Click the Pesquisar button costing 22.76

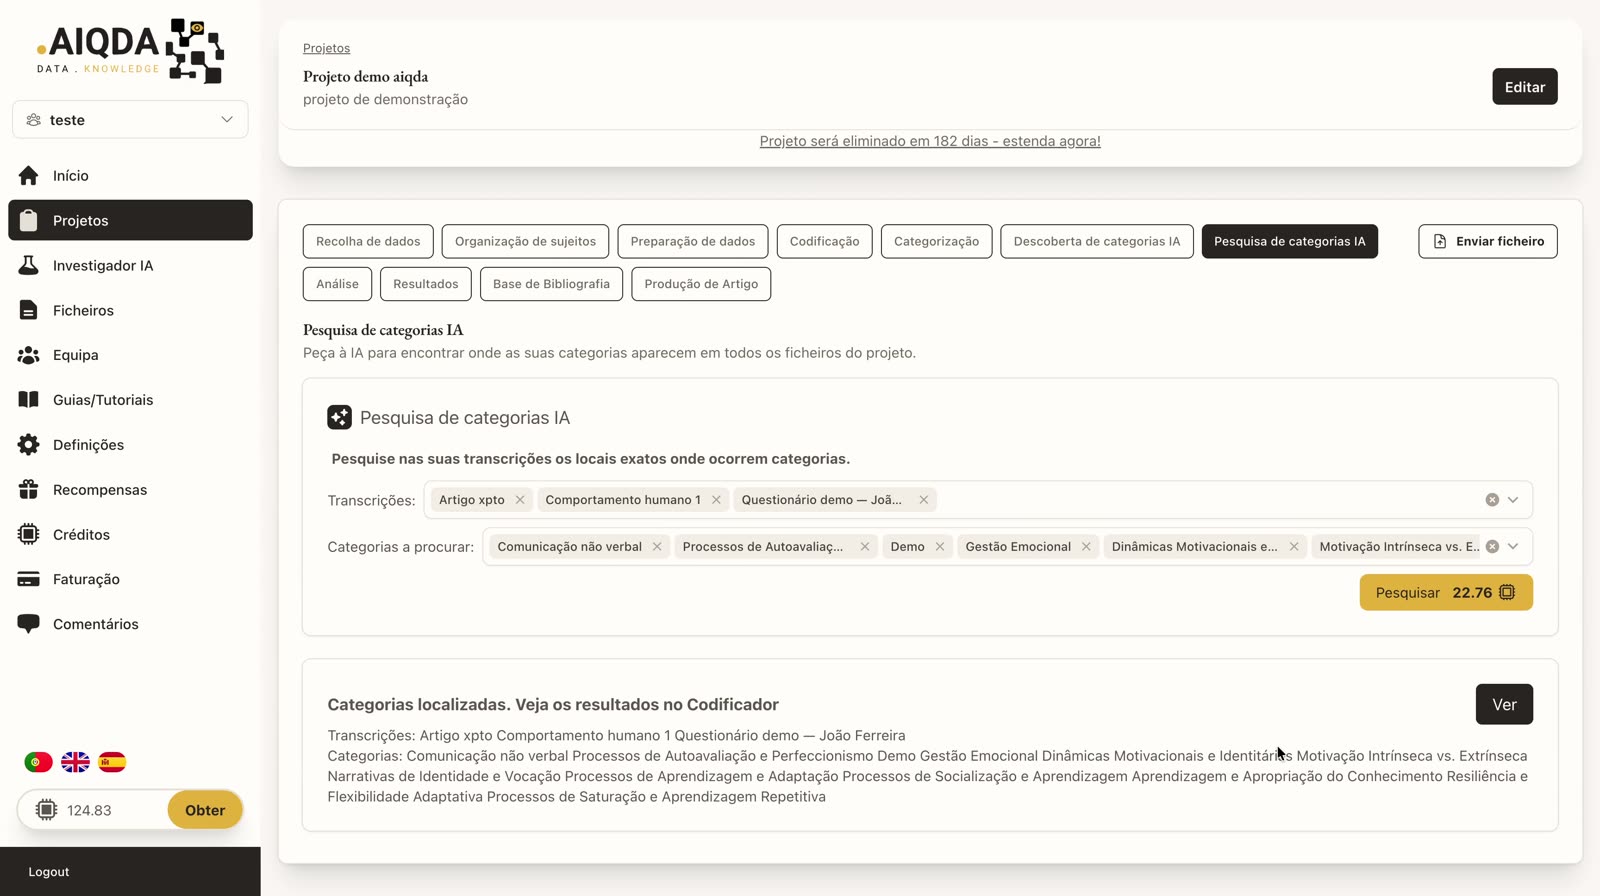(1445, 593)
